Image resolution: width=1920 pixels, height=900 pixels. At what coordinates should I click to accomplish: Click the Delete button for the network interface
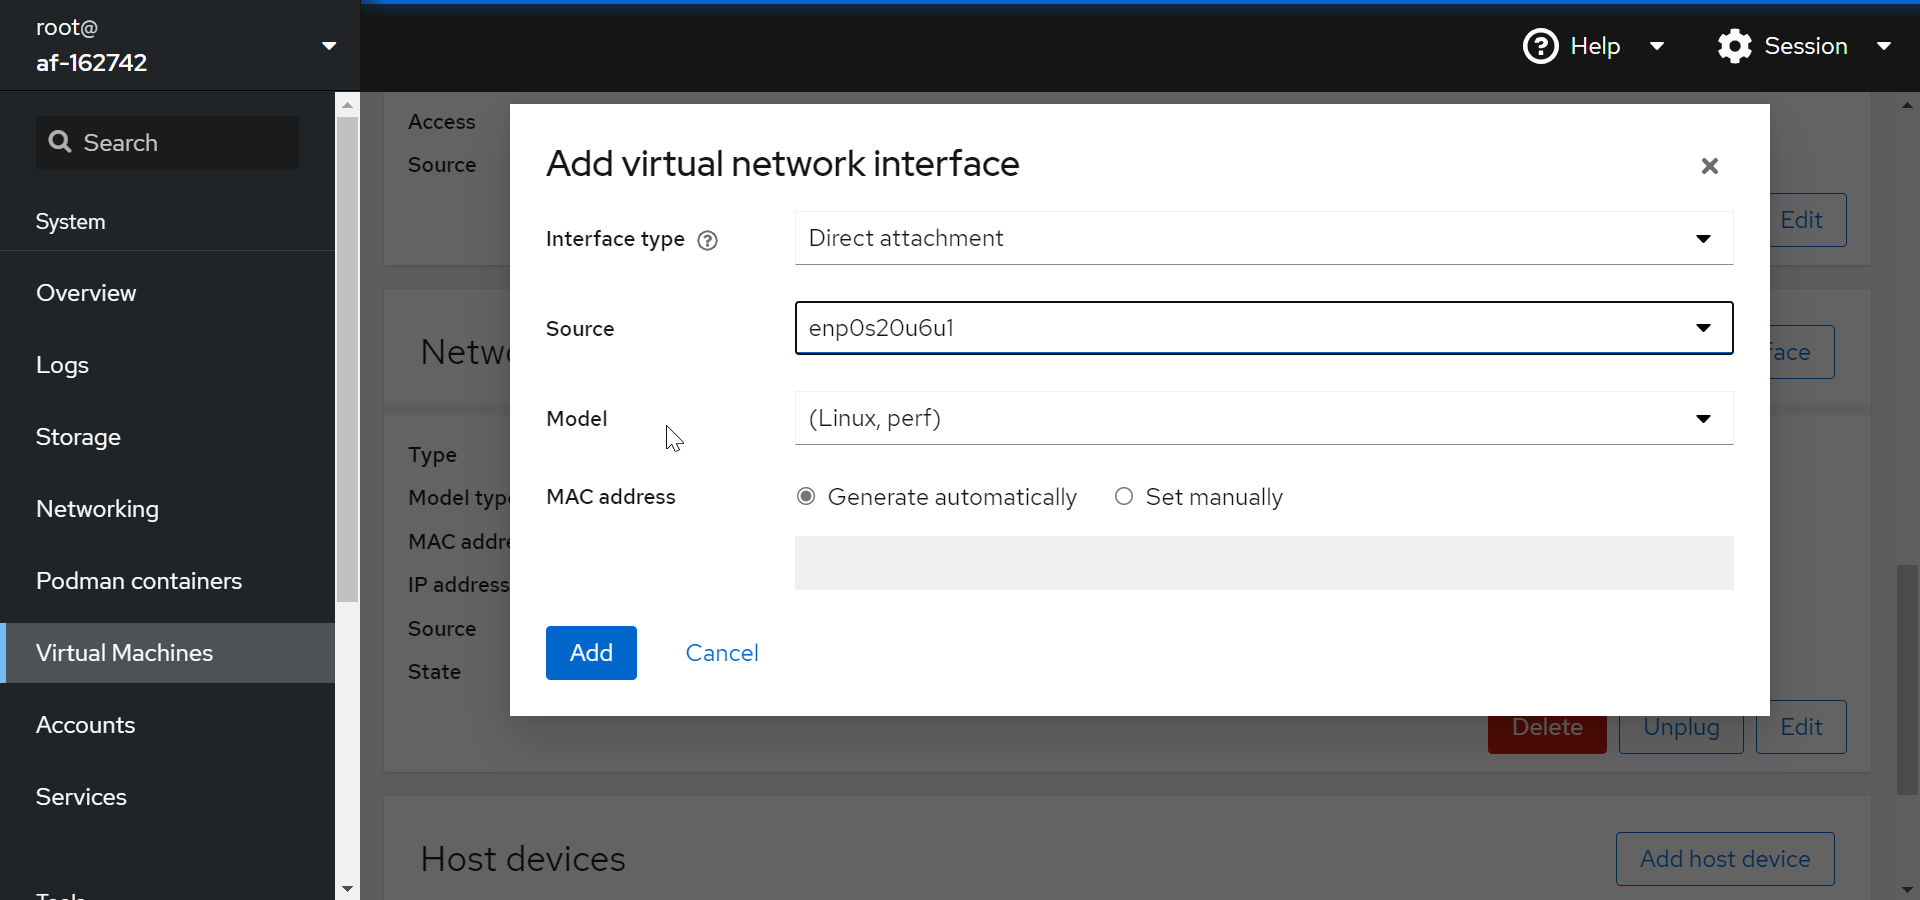[1547, 733]
